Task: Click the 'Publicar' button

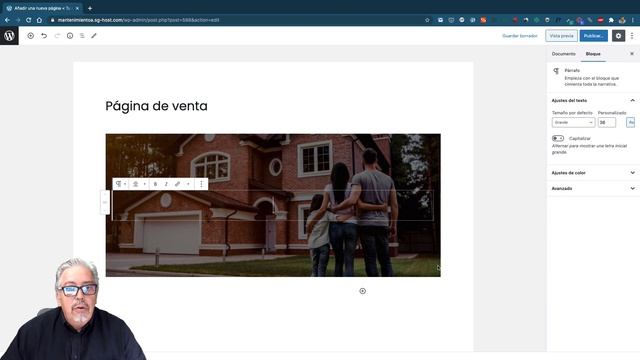Action: click(593, 36)
